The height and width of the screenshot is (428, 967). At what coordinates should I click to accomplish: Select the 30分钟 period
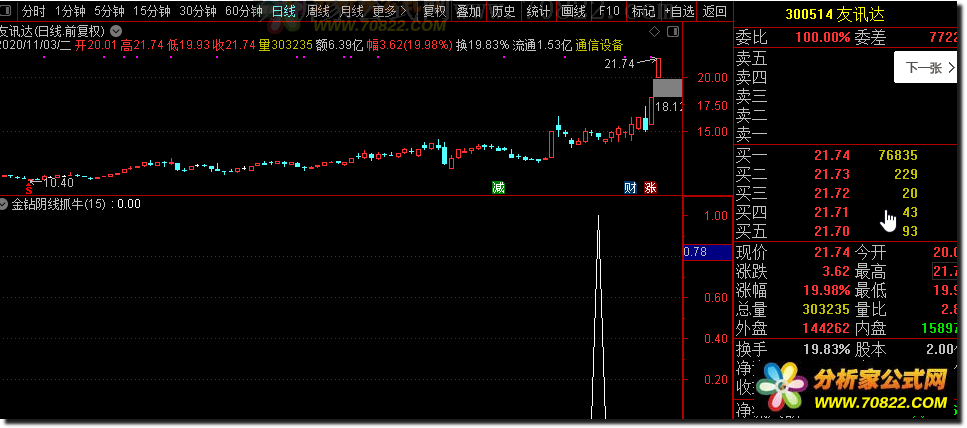pos(198,10)
